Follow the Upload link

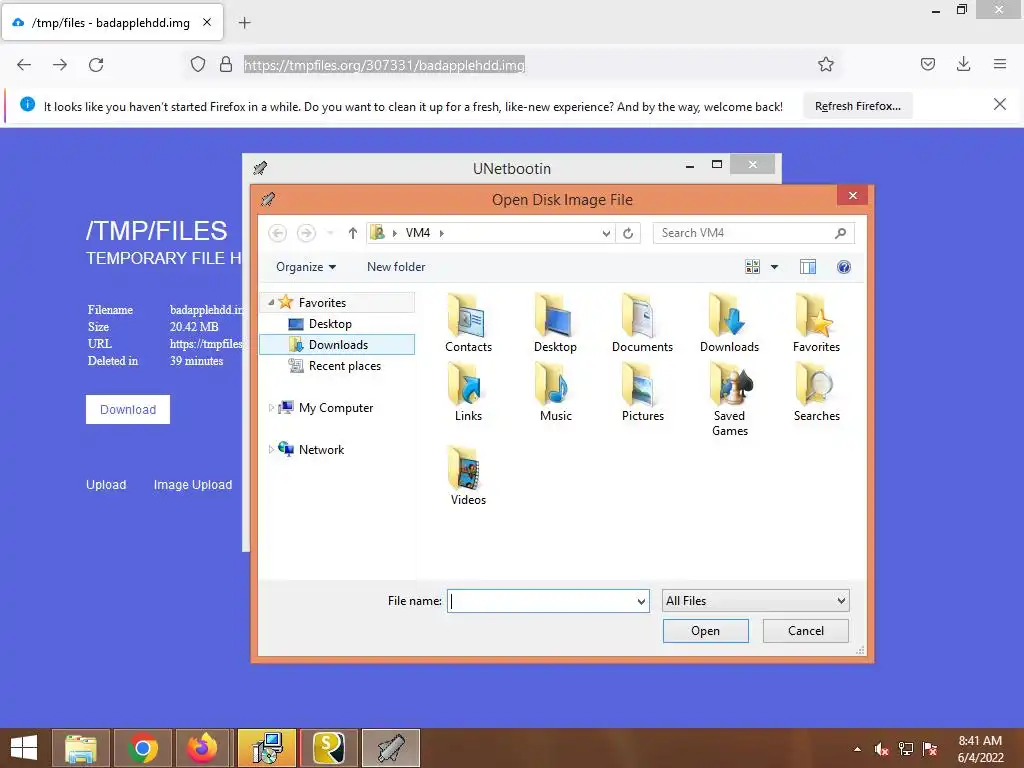coord(106,485)
